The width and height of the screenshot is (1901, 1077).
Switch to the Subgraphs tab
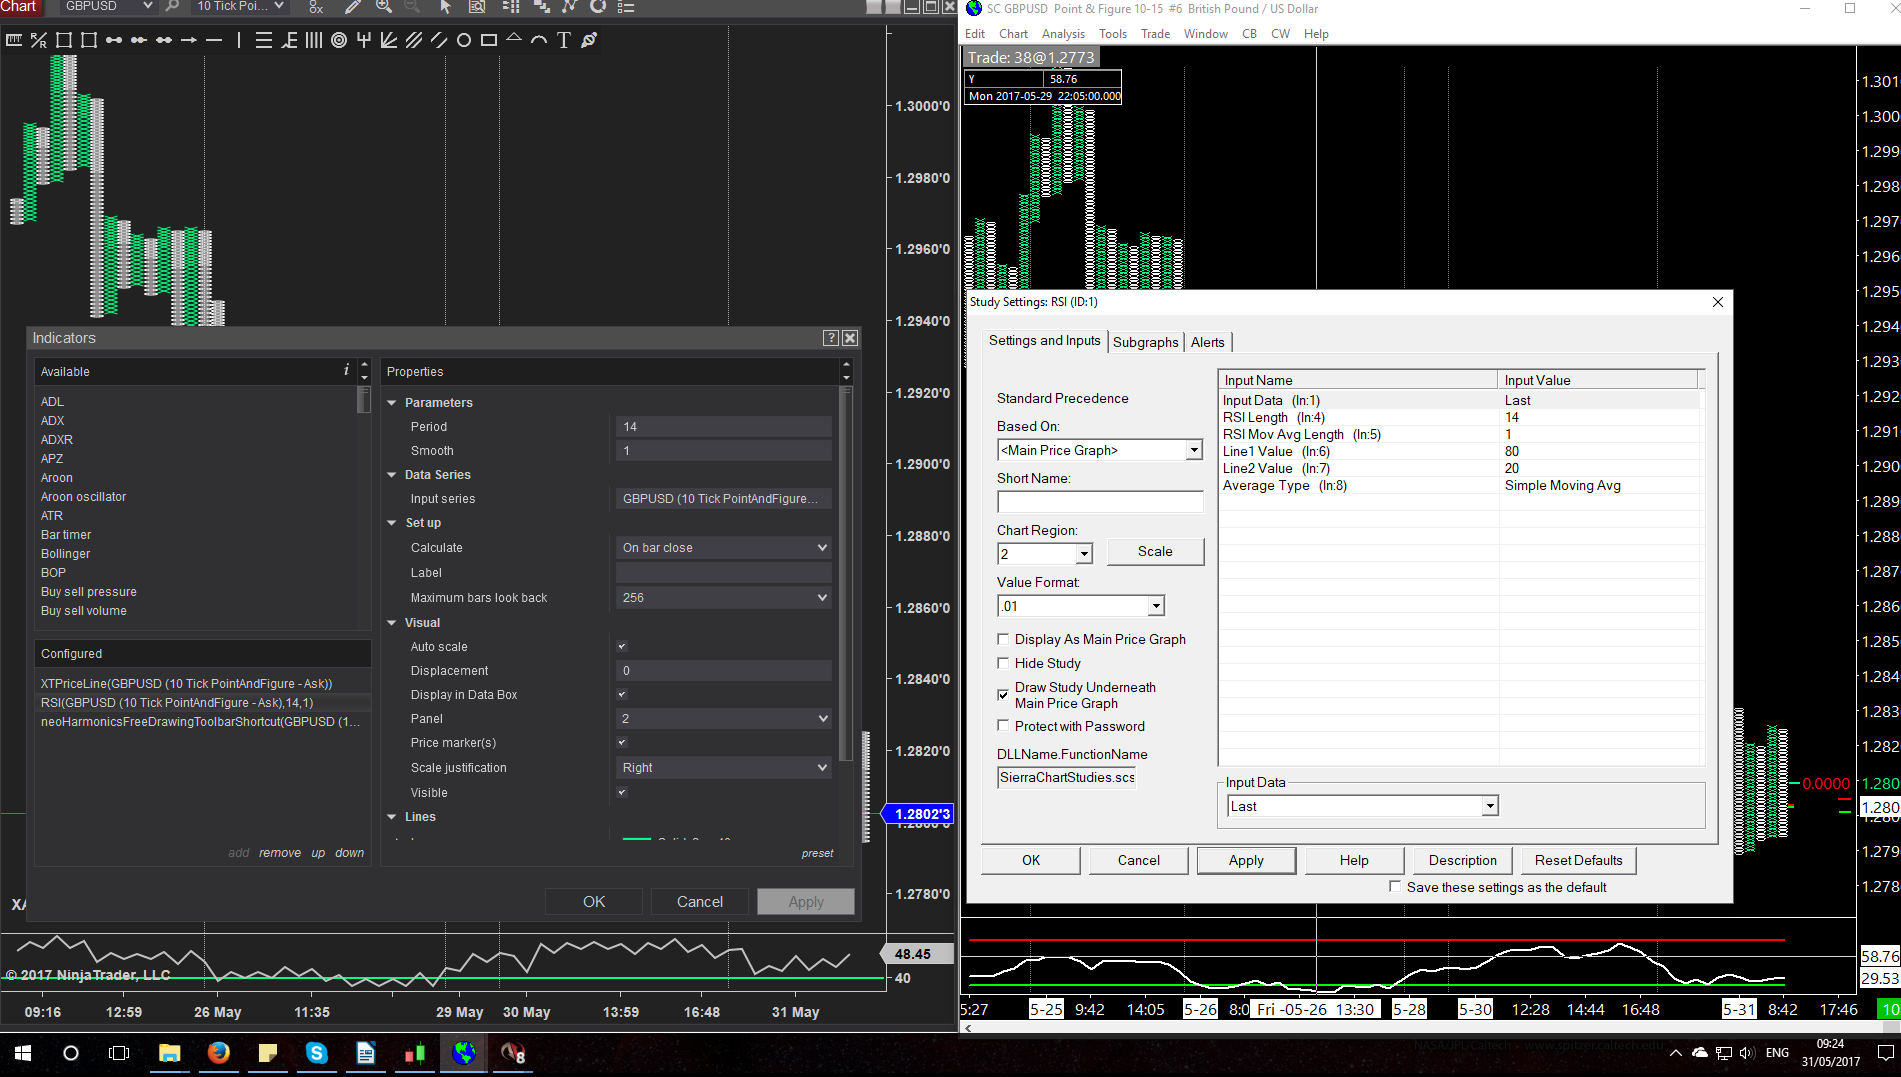click(1146, 342)
